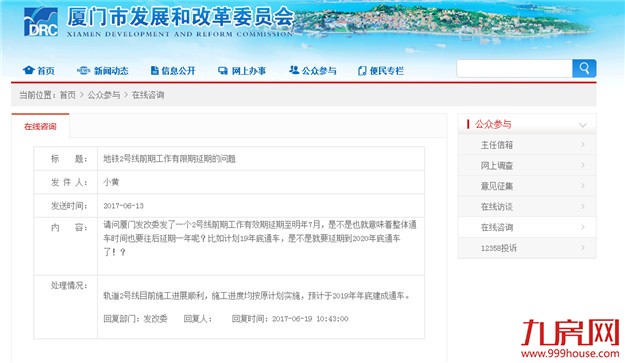The height and width of the screenshot is (363, 625).
Task: Click the blue magnifier search button
Action: [x=584, y=69]
